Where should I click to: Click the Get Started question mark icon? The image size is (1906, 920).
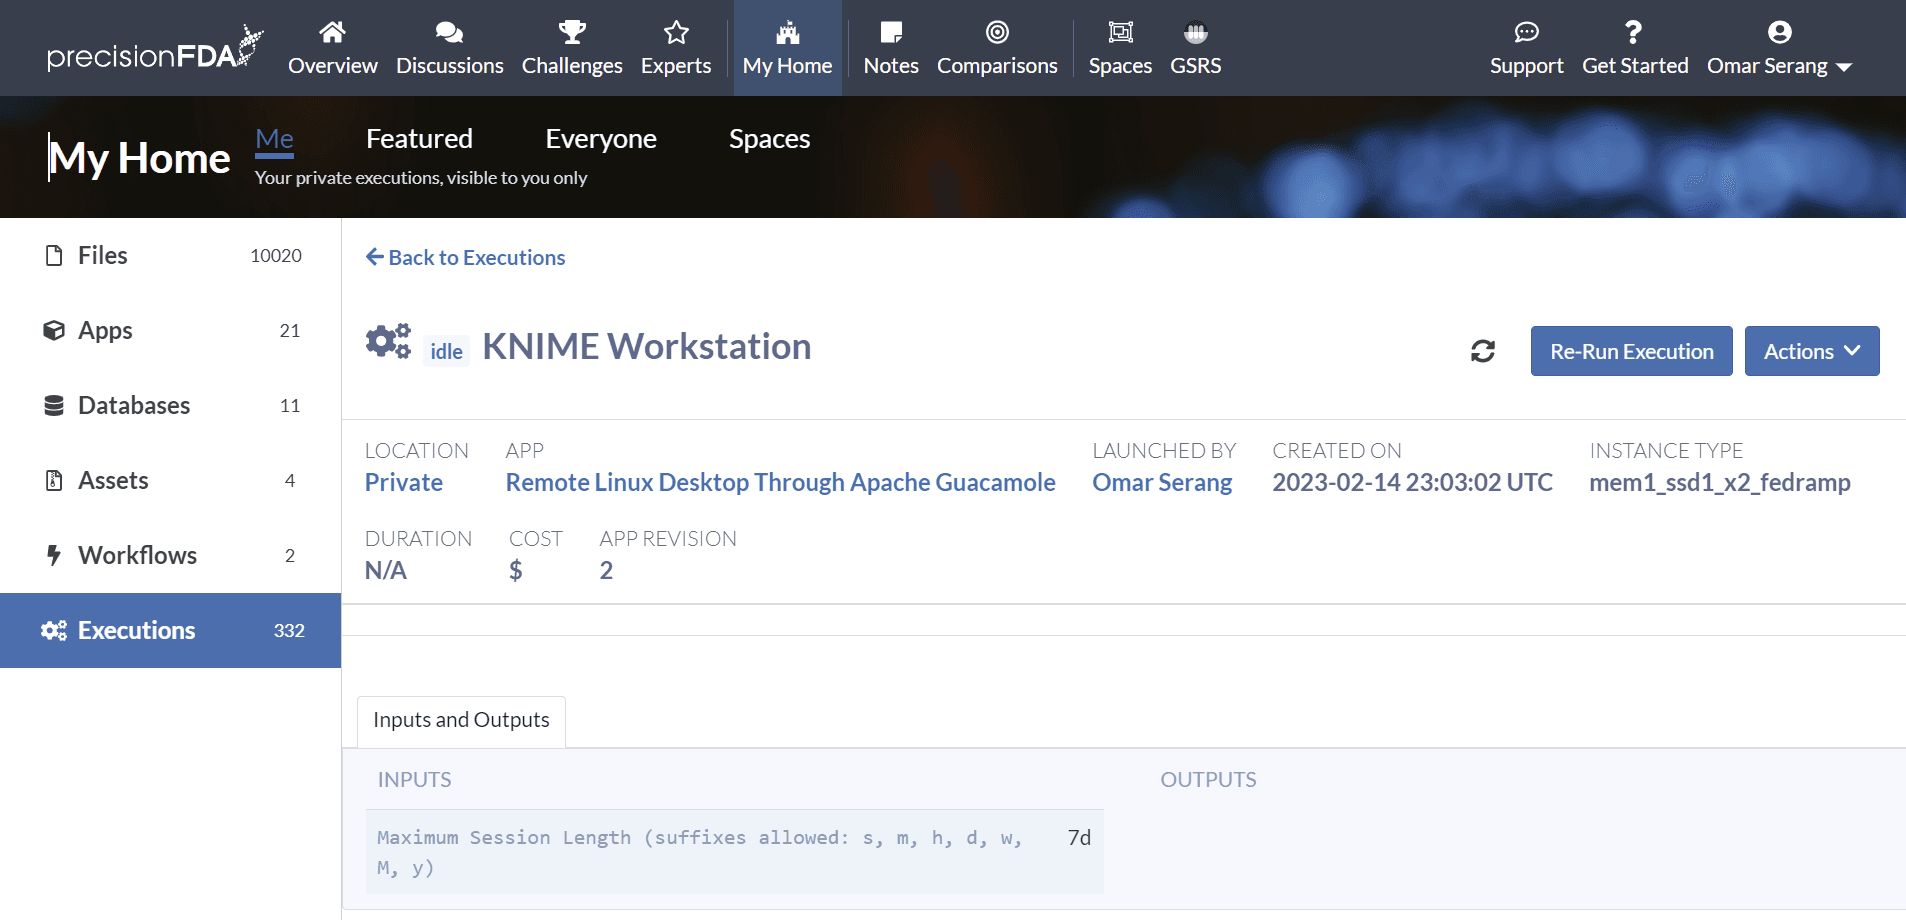[x=1634, y=33]
